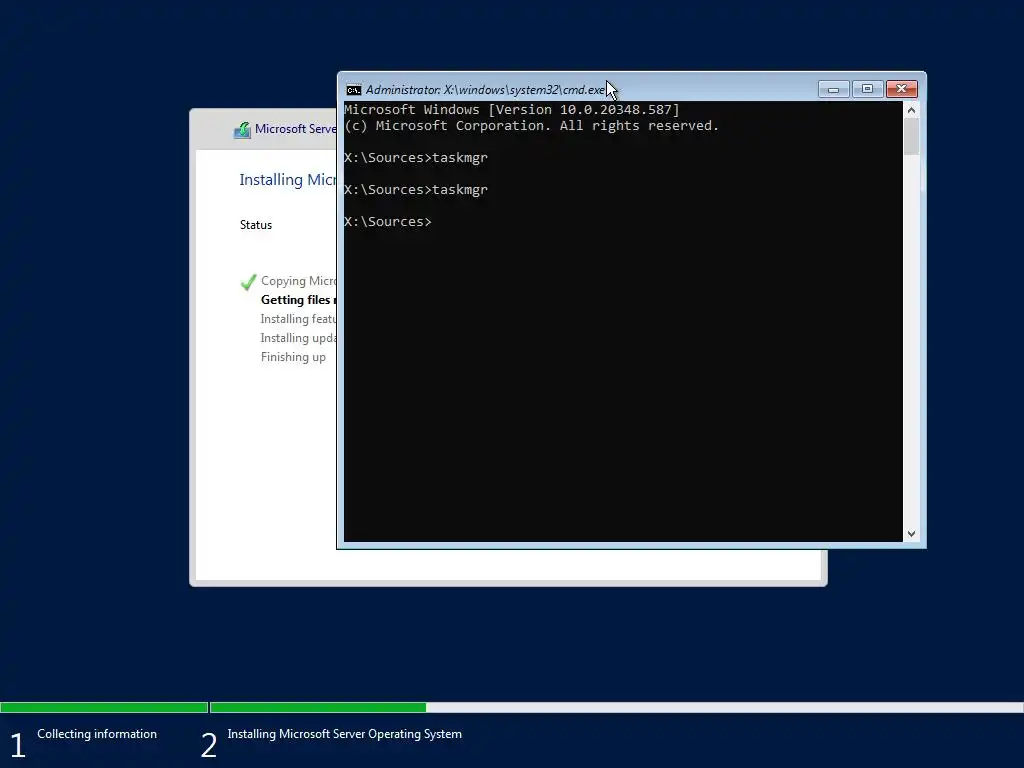The image size is (1024, 768).
Task: Click 'Installing features' step in setup window
Action: pyautogui.click(x=298, y=319)
